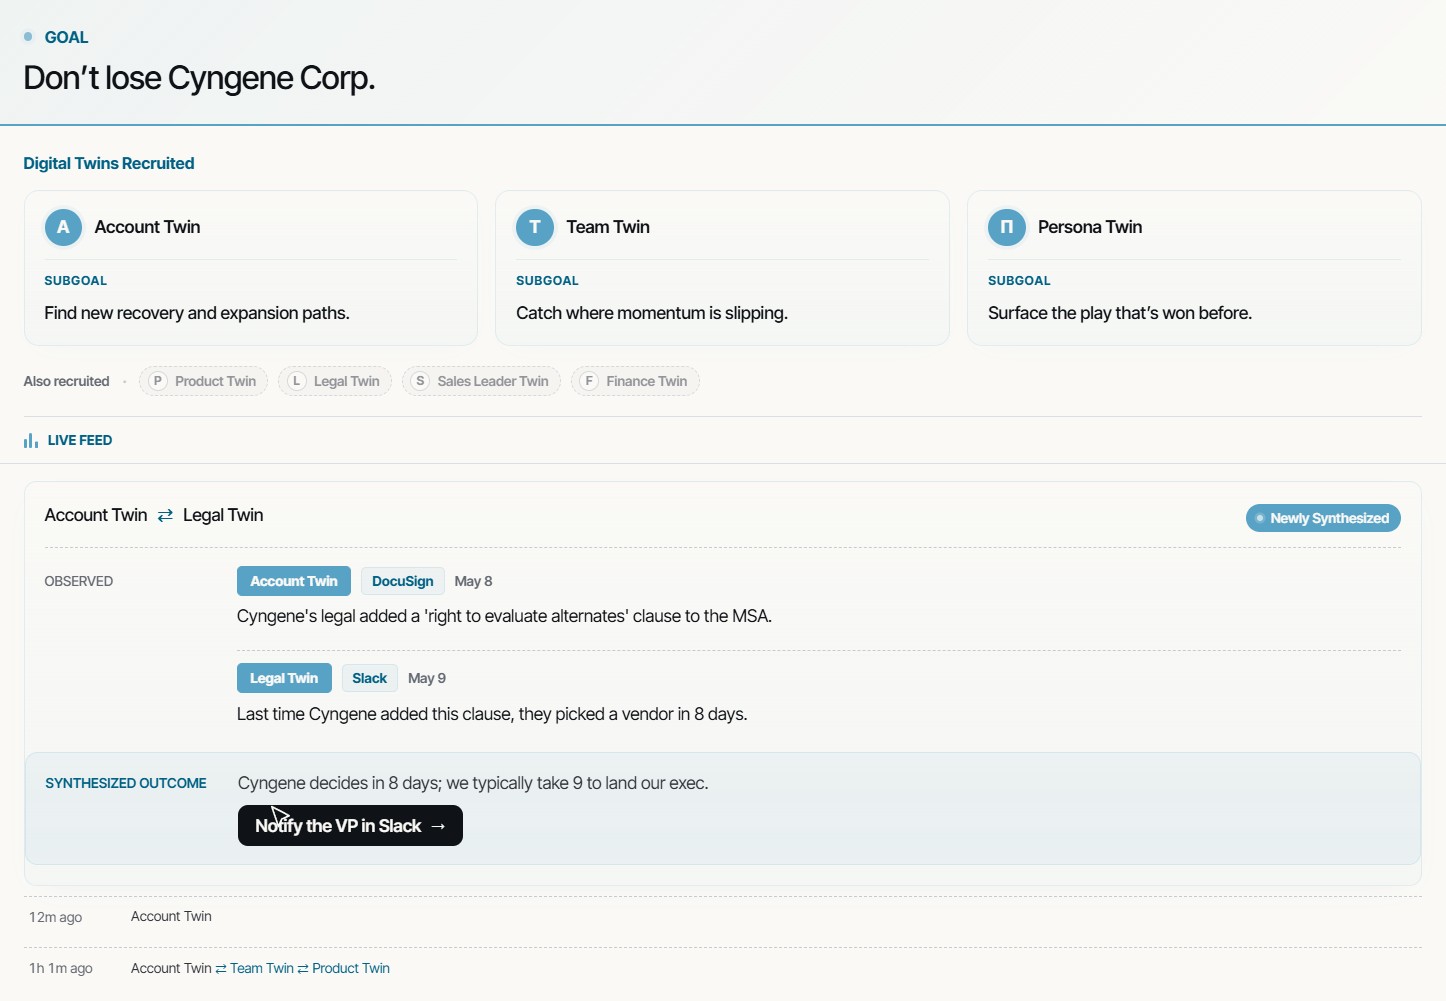Open the Product Twin link in feed row
The image size is (1446, 1001).
pyautogui.click(x=351, y=968)
